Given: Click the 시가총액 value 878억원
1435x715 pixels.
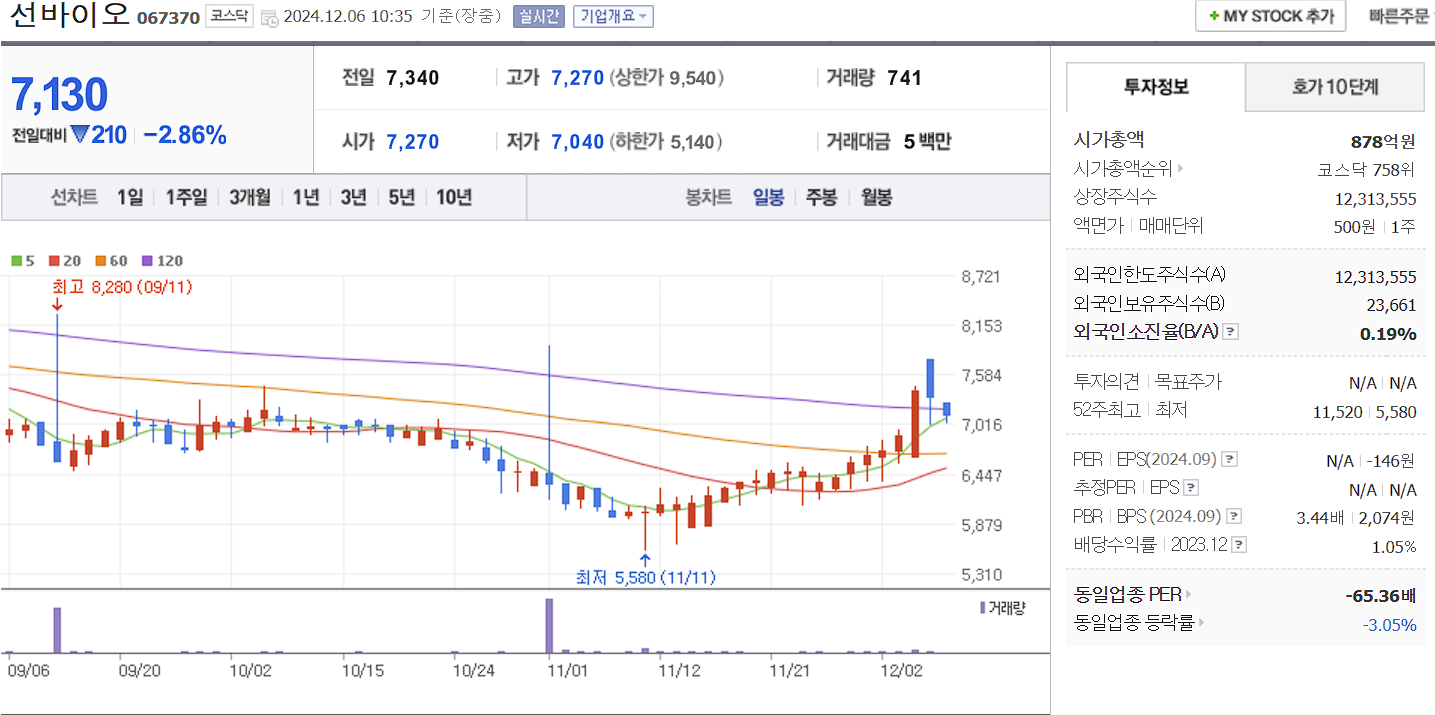Looking at the screenshot, I should coord(1383,141).
